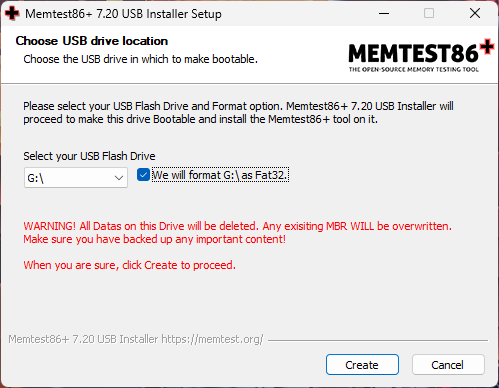Click the red cross app icon in title bar
This screenshot has height=388, width=499.
12,14
